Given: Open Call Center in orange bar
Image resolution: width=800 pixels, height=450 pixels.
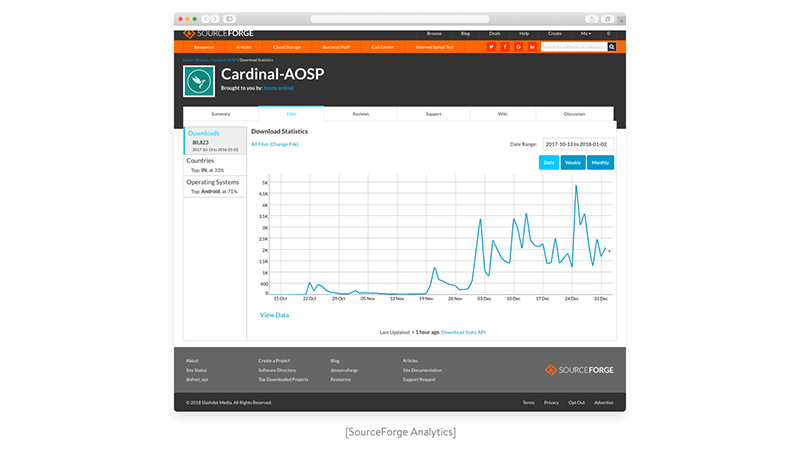Looking at the screenshot, I should tap(383, 47).
